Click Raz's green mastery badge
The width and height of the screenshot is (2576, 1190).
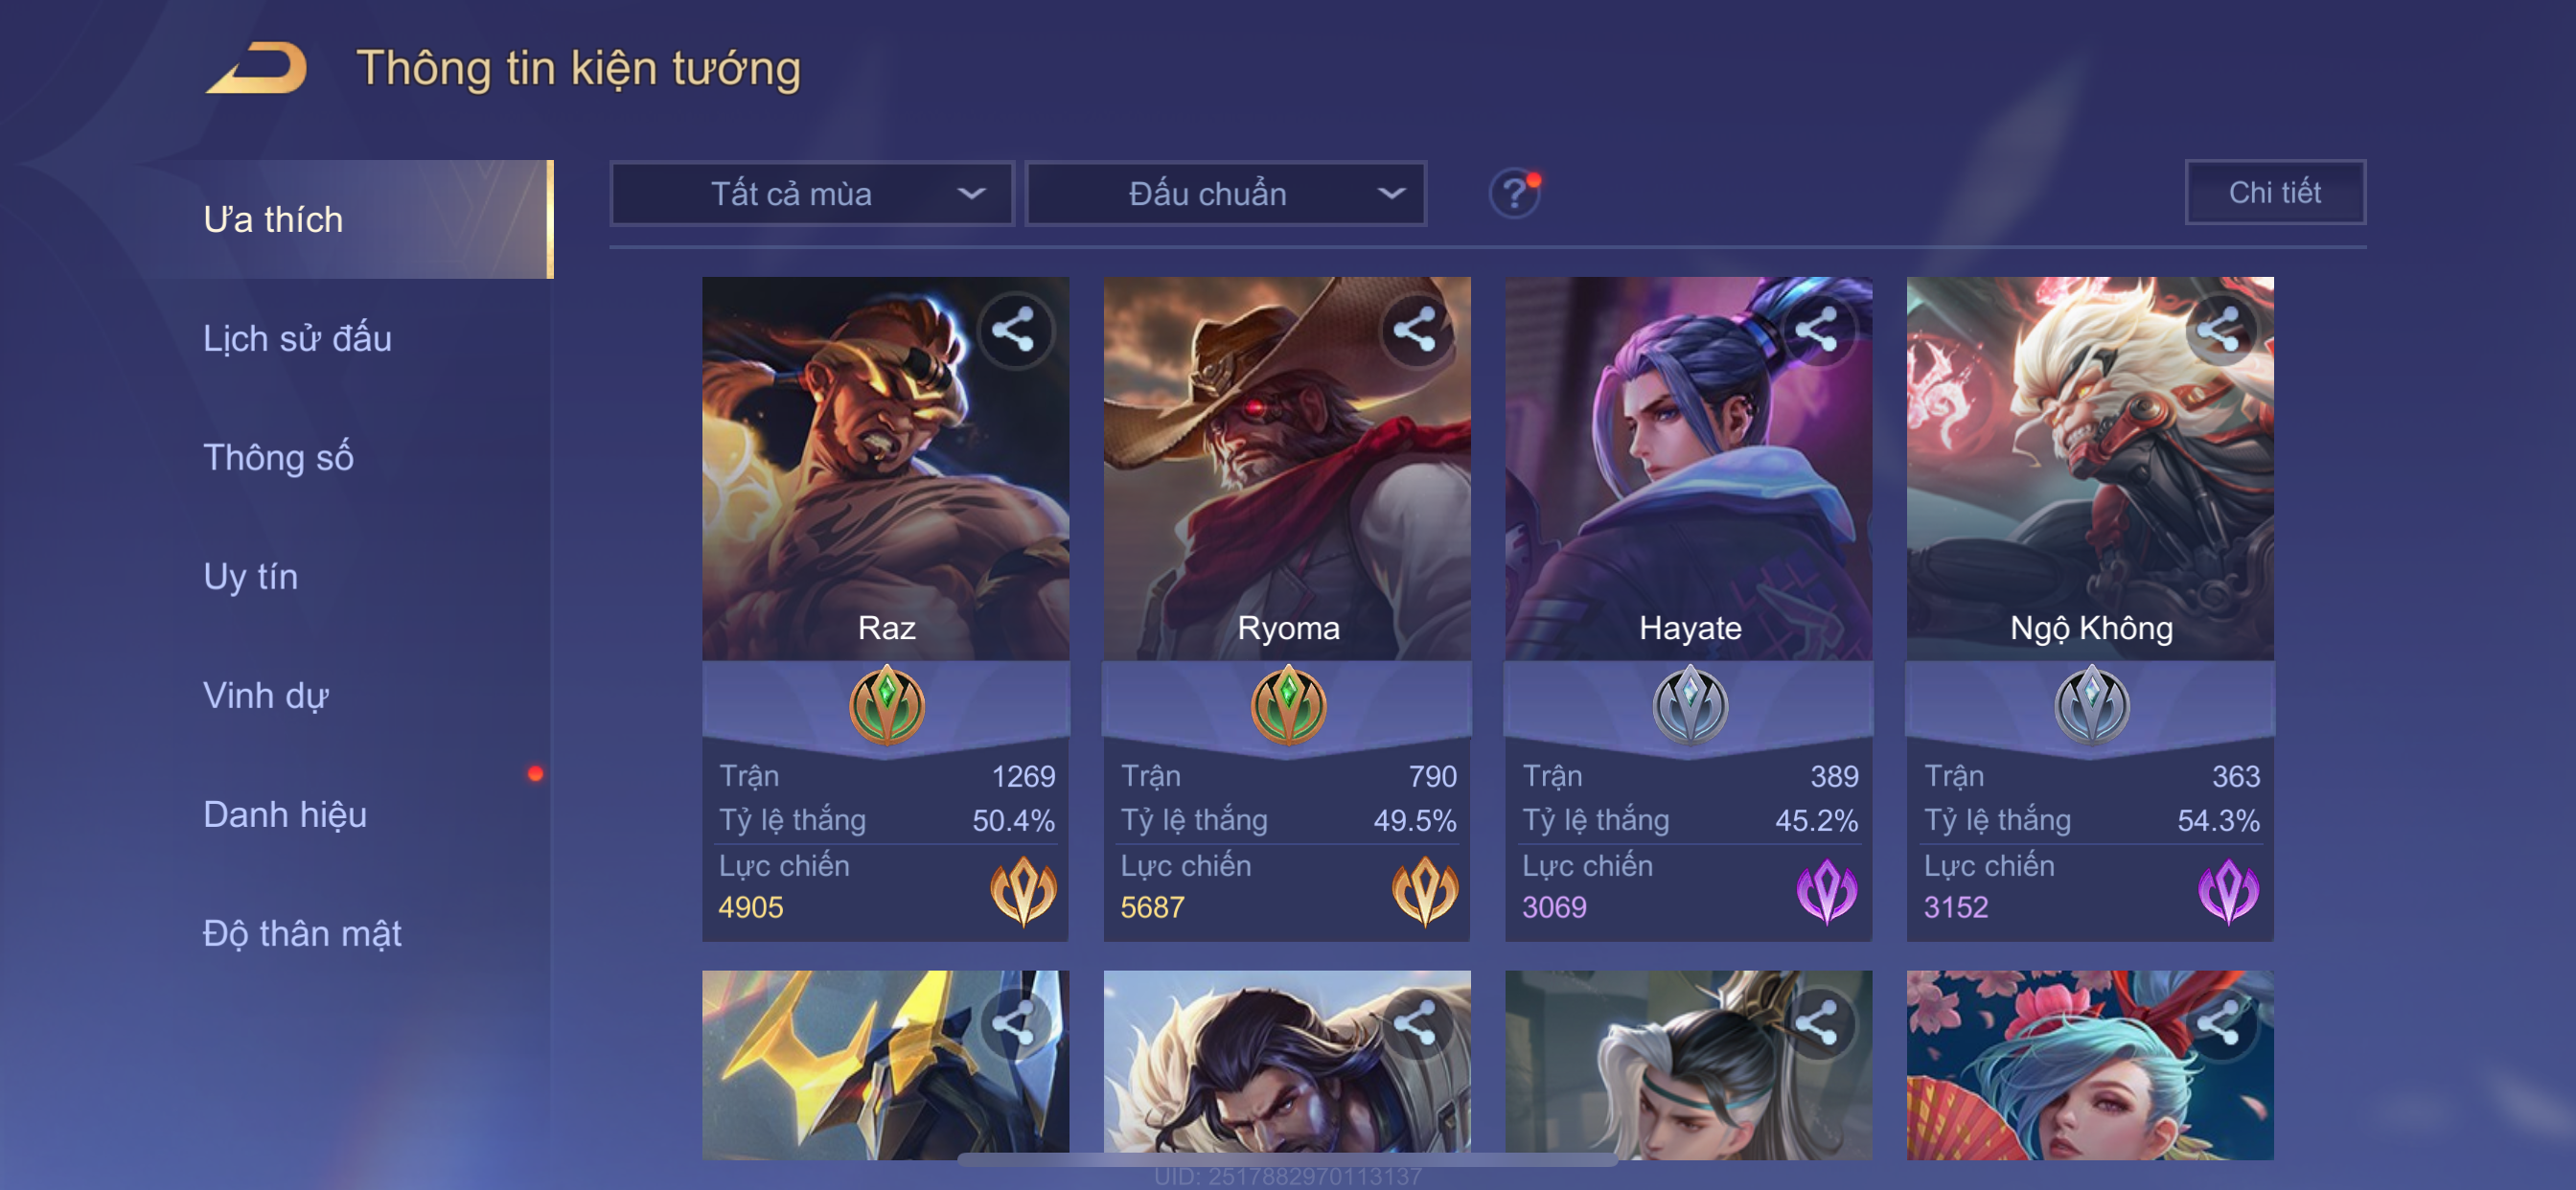point(886,707)
